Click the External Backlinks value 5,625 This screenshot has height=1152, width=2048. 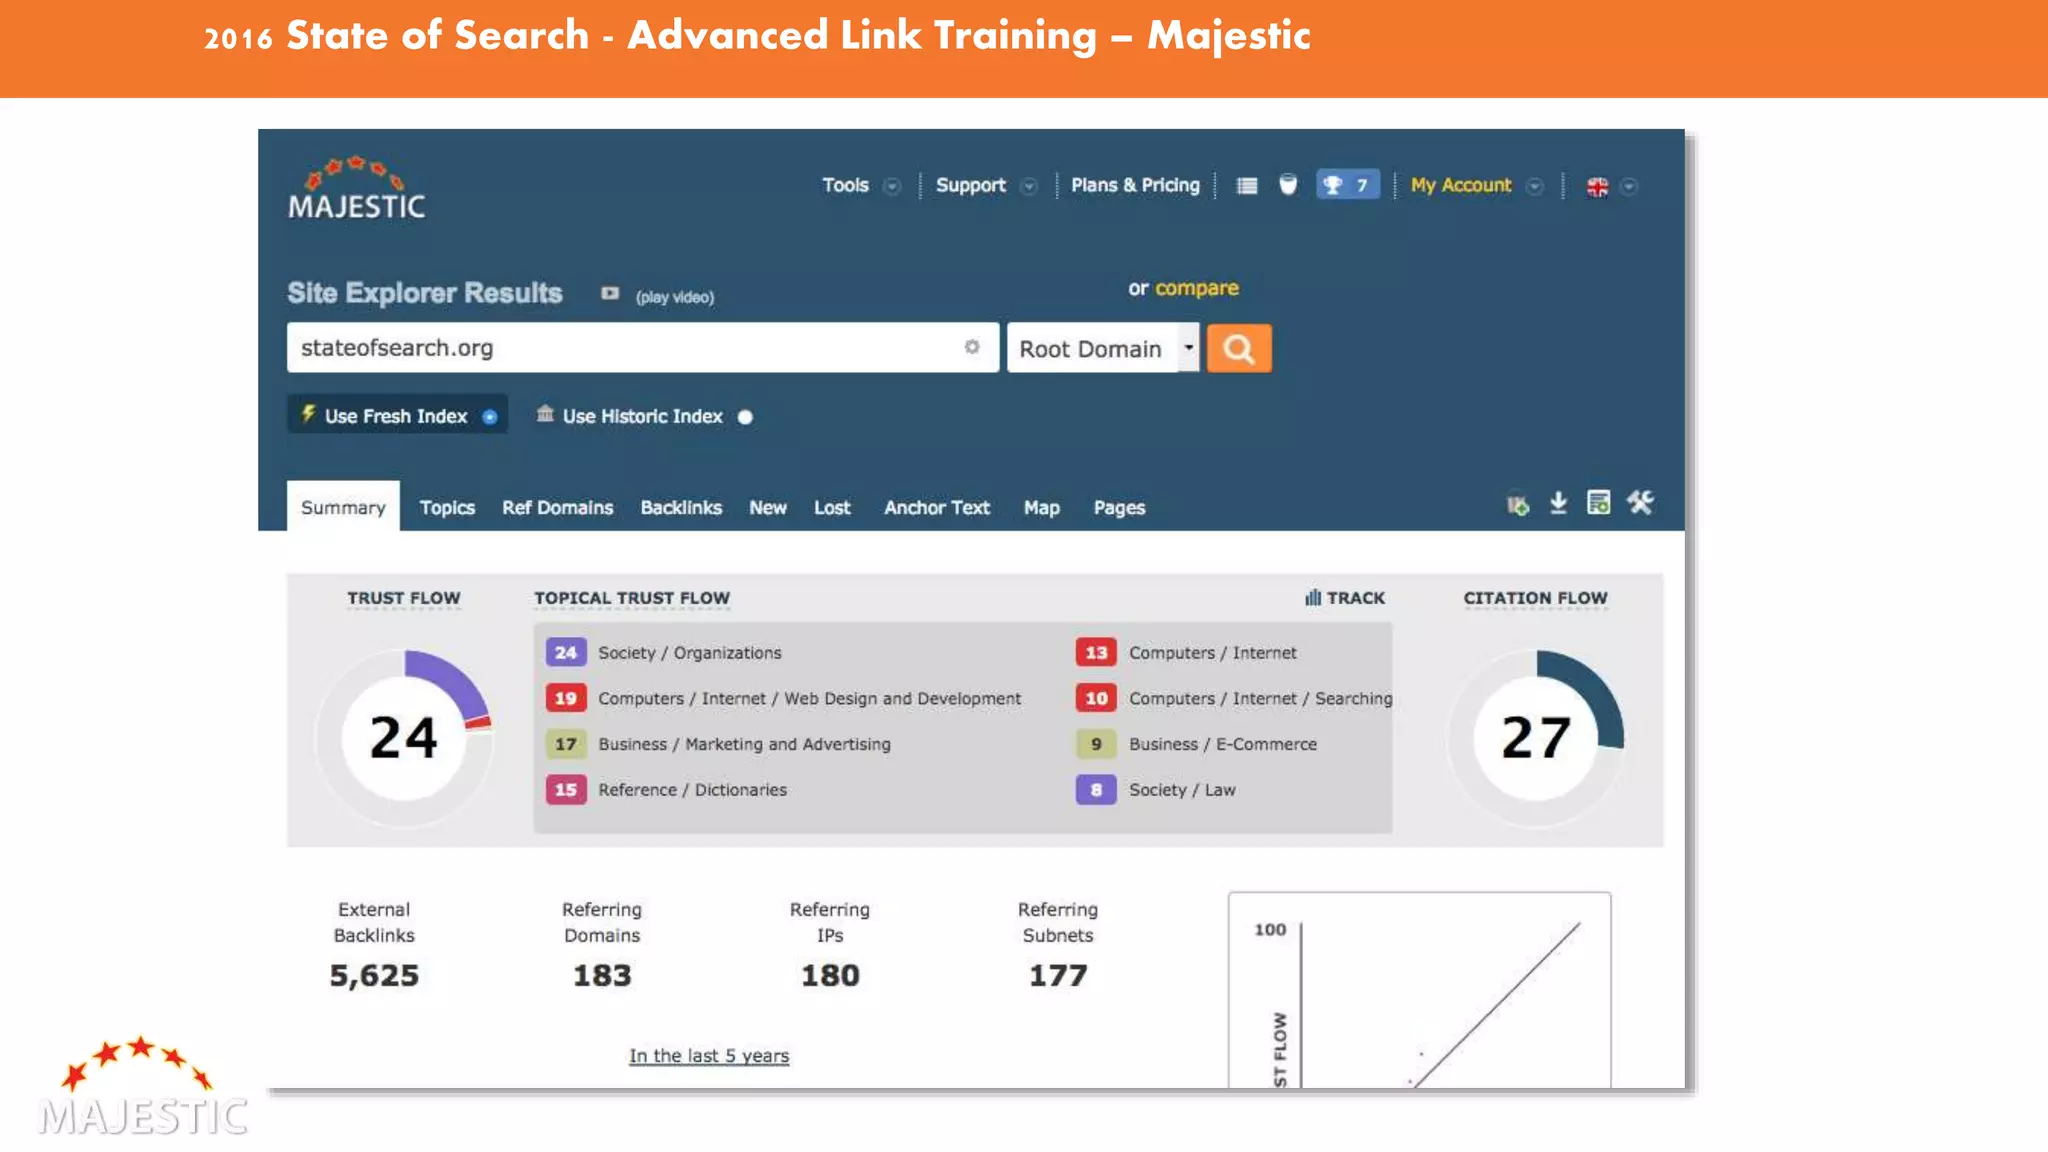tap(374, 975)
